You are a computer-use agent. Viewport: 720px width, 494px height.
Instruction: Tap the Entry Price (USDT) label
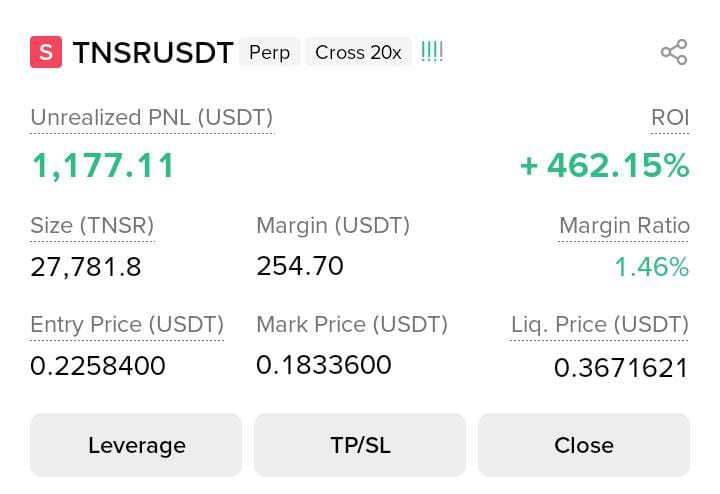point(127,325)
